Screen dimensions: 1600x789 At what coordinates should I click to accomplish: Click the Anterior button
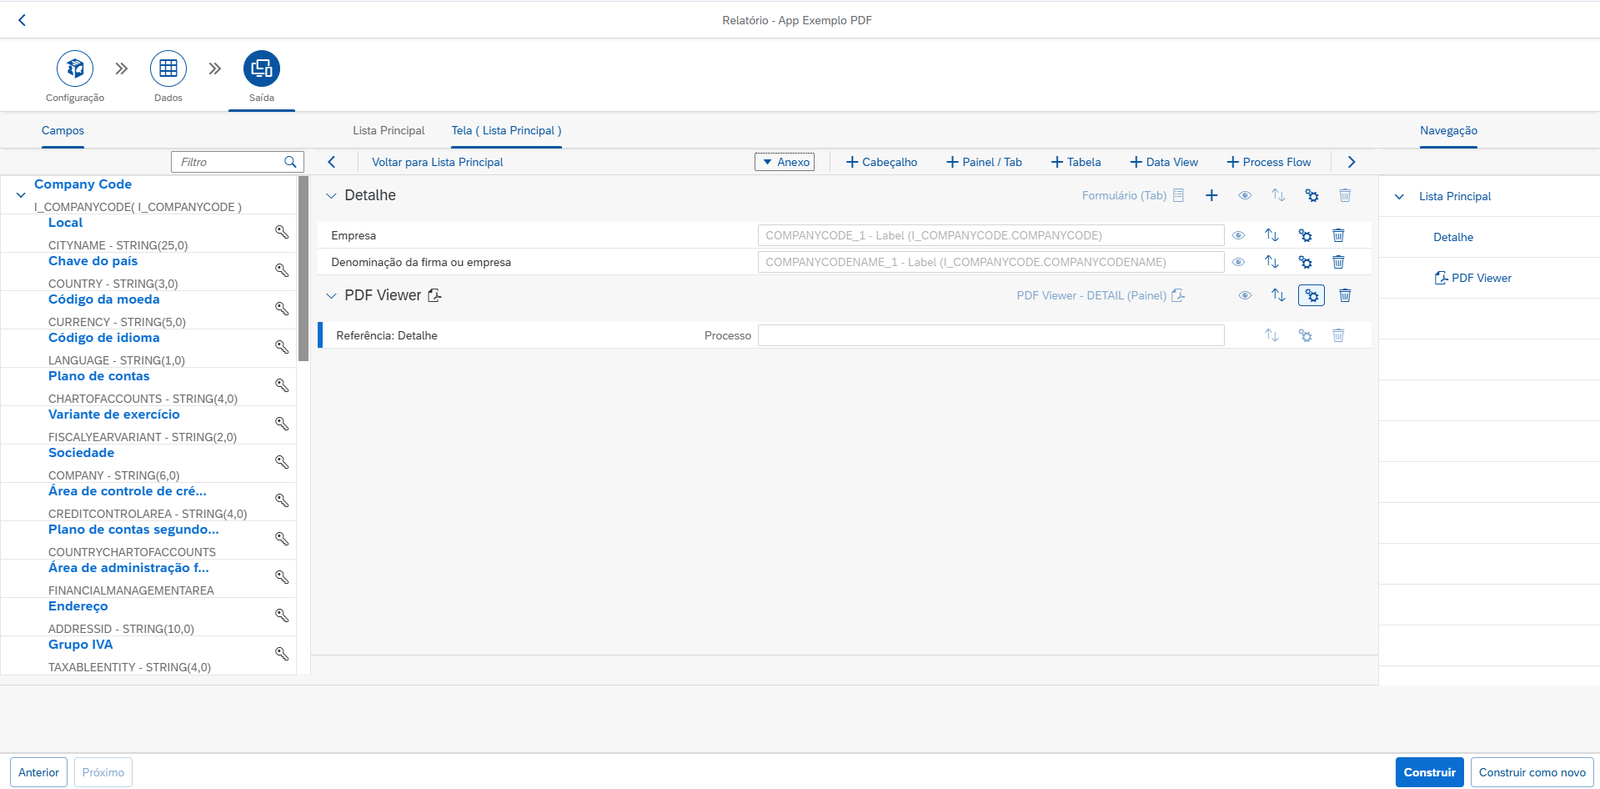39,773
